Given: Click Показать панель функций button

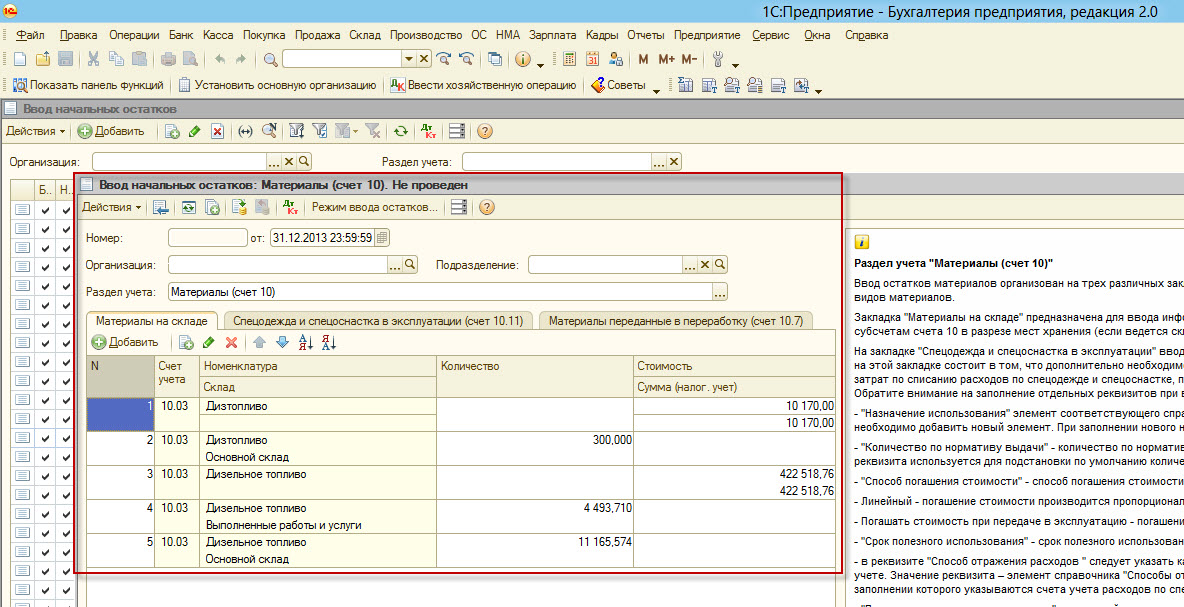Looking at the screenshot, I should coord(89,86).
